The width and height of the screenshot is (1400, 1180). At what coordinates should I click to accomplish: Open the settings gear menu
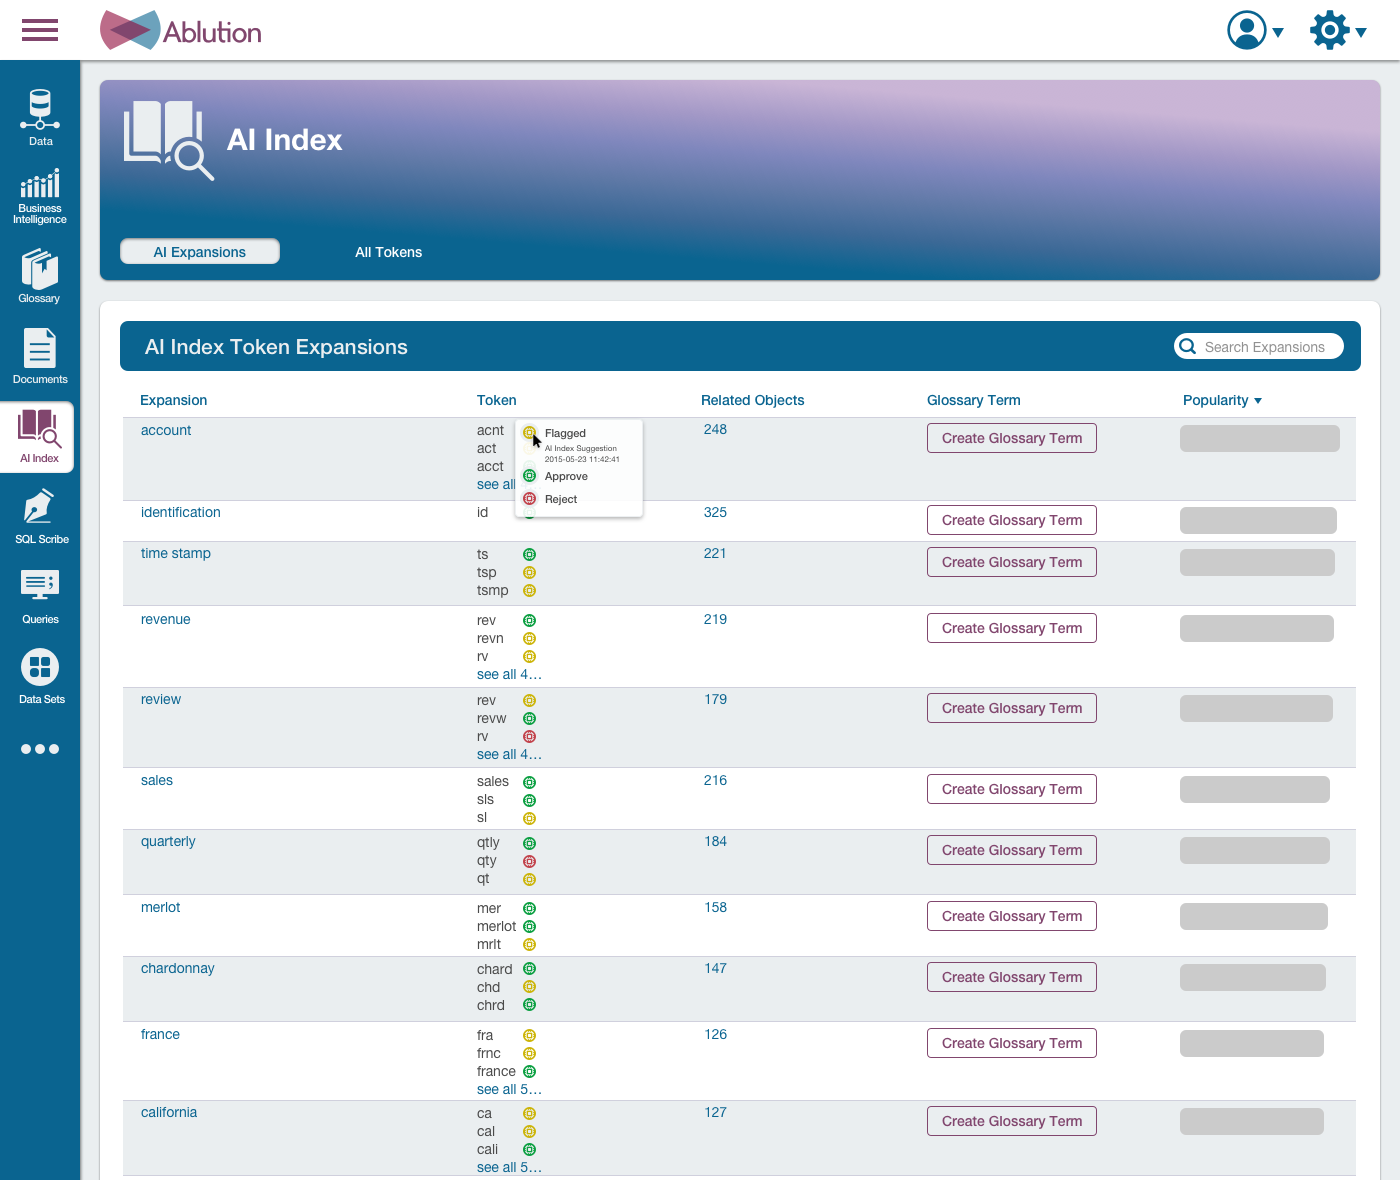[1338, 30]
